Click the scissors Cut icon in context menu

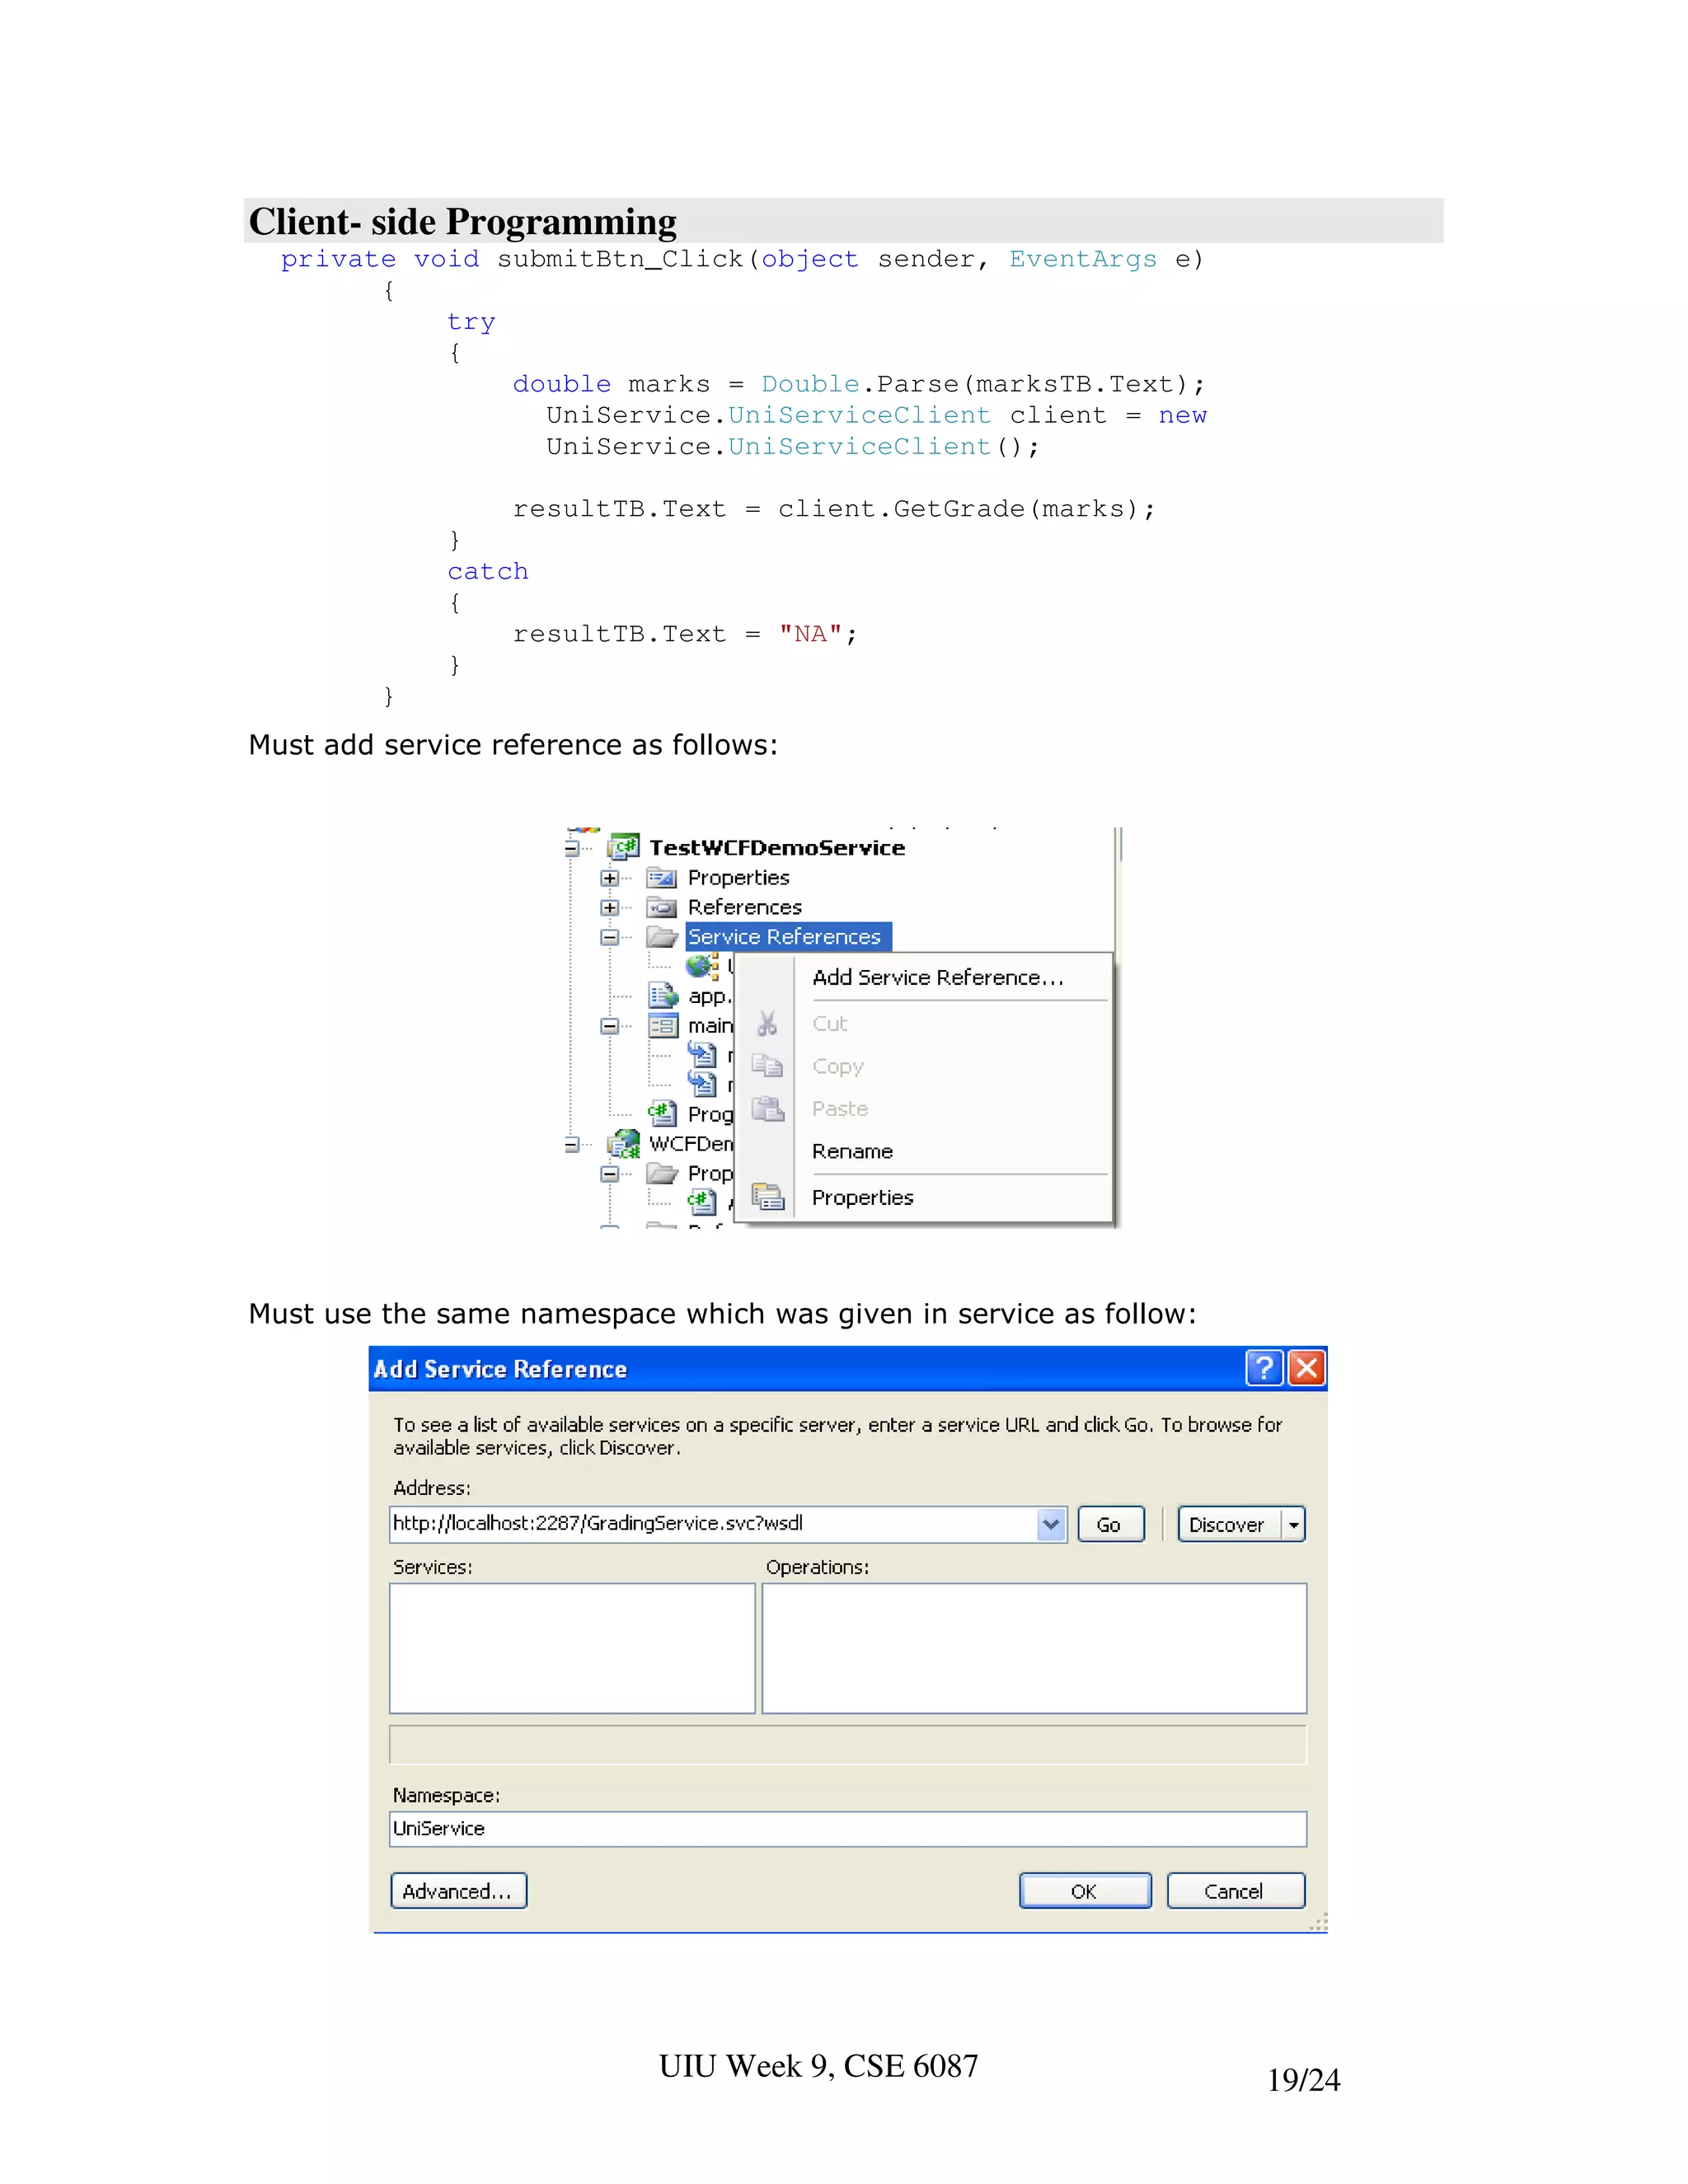tap(767, 1023)
